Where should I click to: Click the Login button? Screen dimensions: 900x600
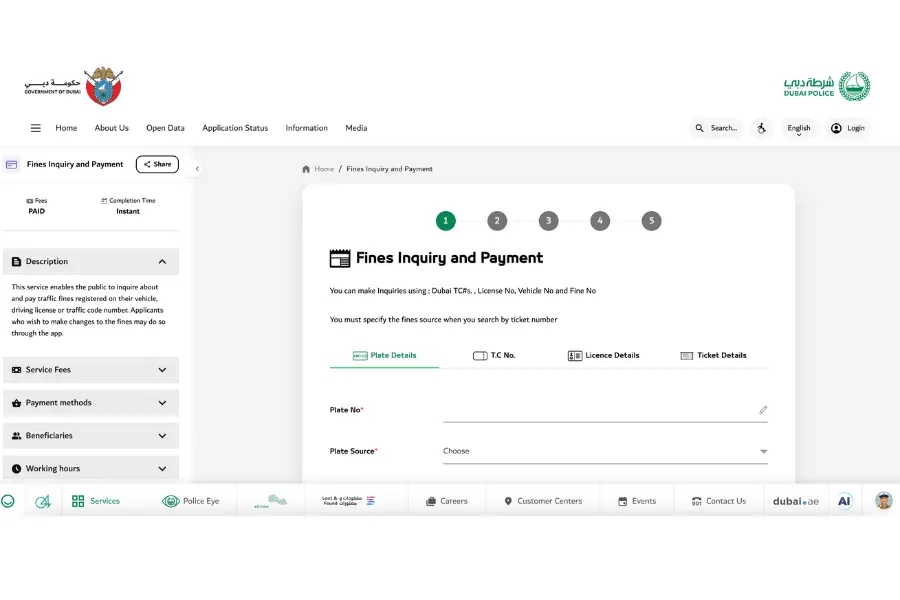[x=848, y=128]
